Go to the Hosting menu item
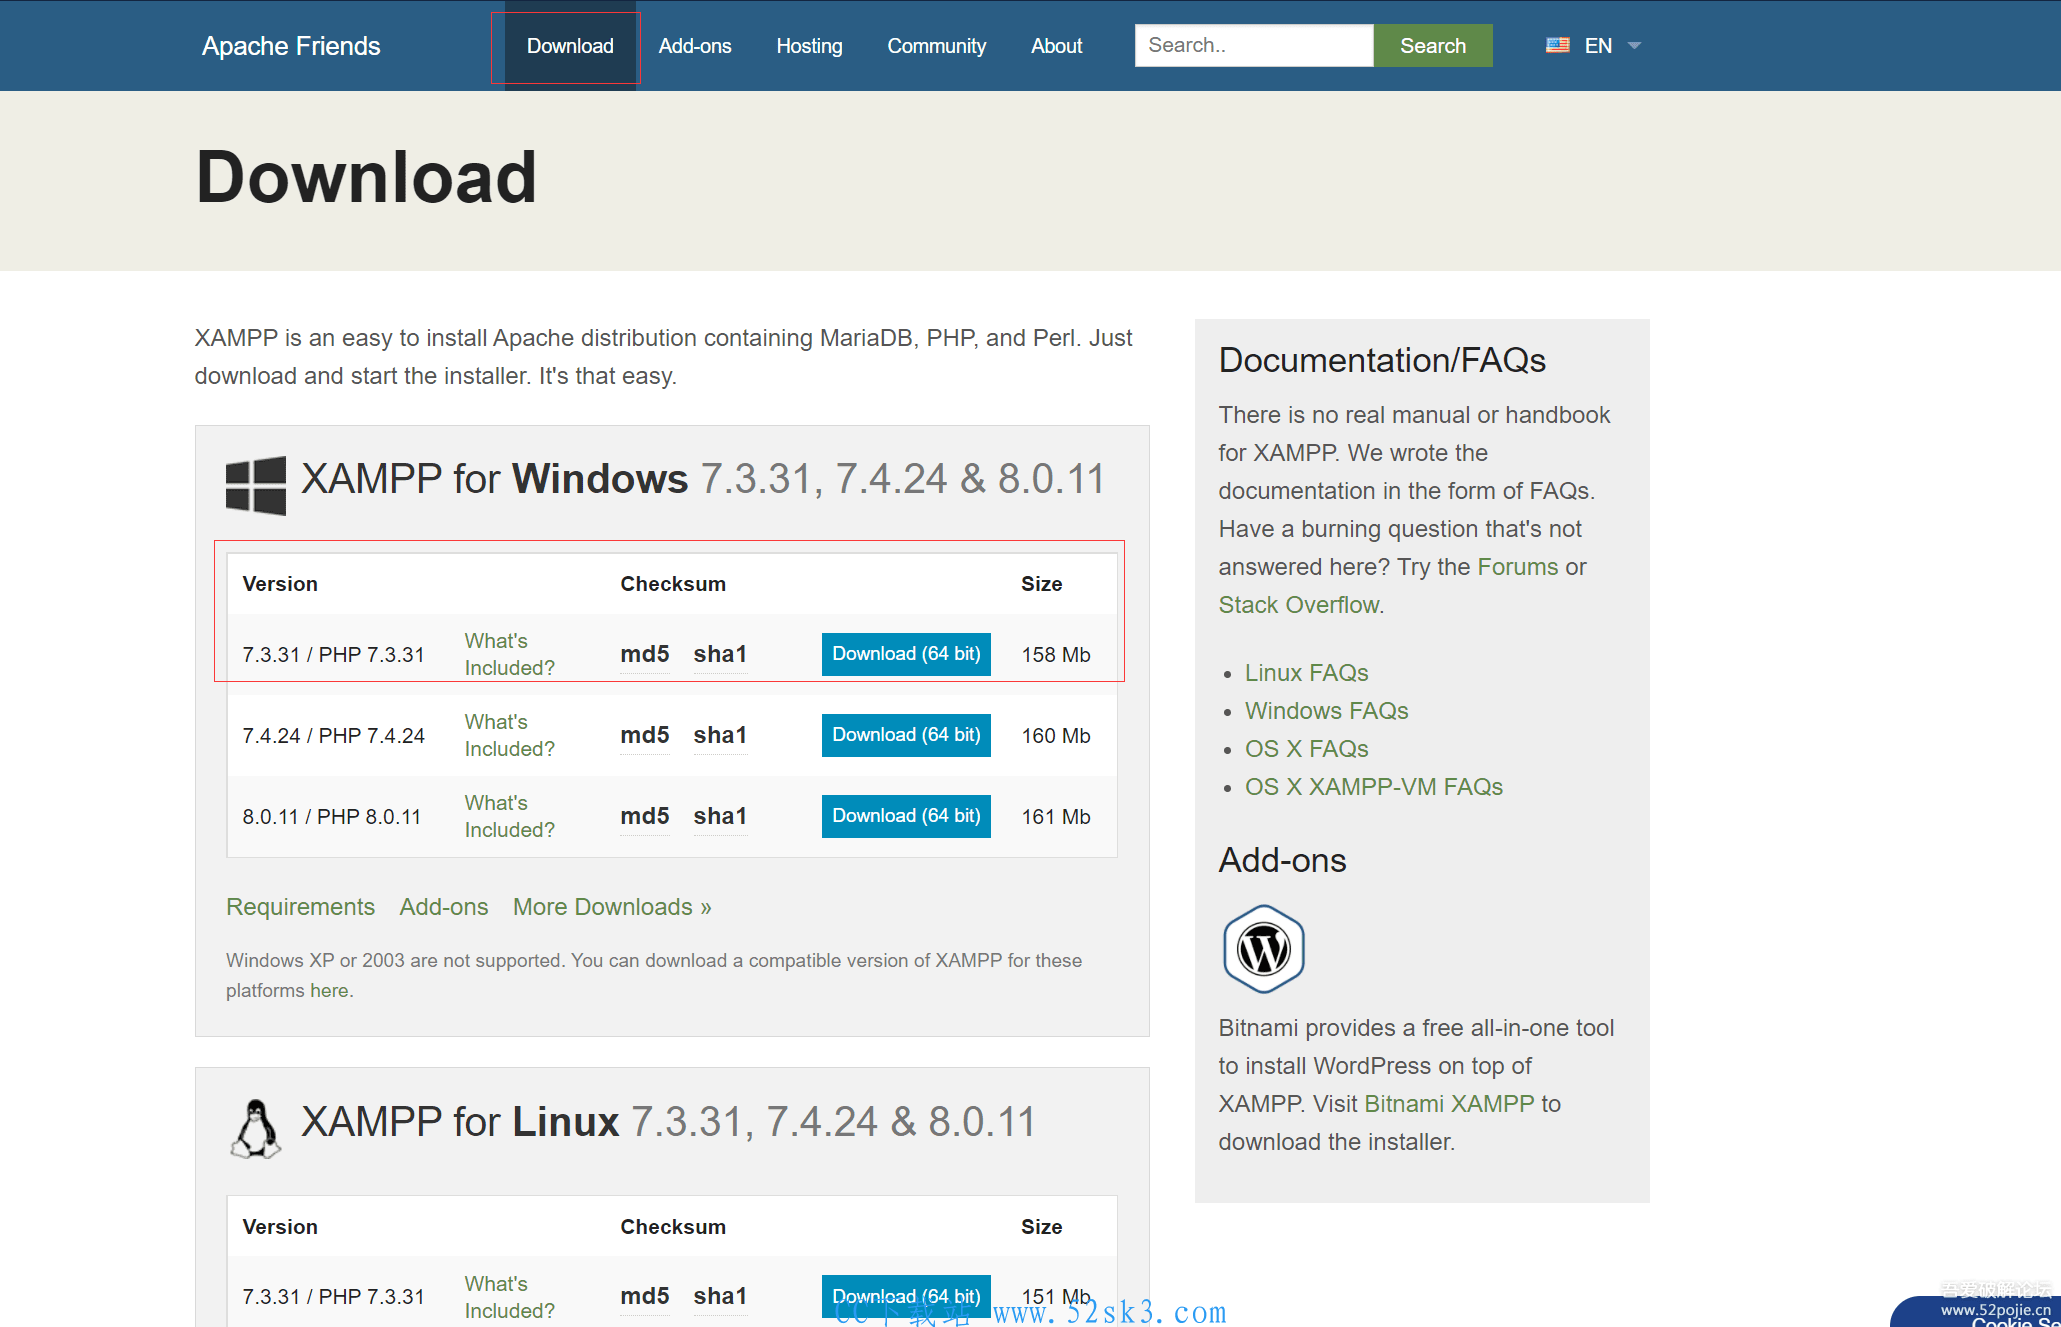The width and height of the screenshot is (2061, 1327). pos(809,46)
